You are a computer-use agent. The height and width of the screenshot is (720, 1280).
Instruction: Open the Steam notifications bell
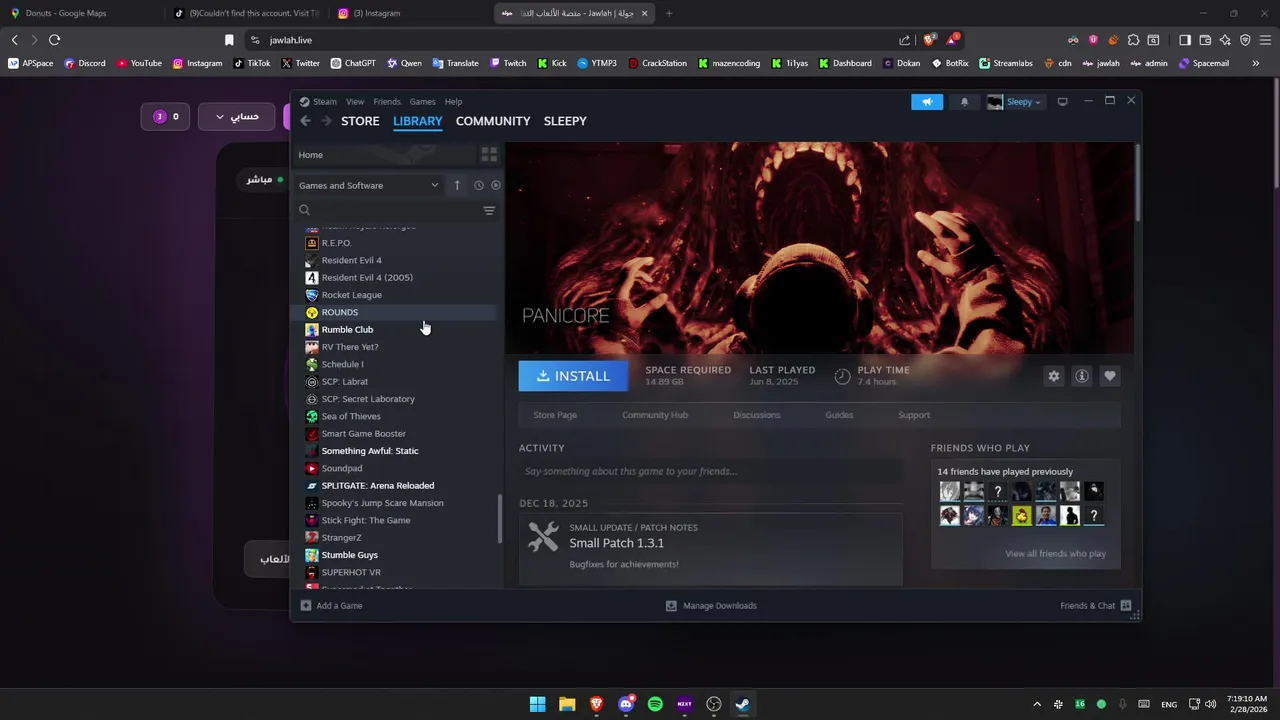(x=964, y=102)
